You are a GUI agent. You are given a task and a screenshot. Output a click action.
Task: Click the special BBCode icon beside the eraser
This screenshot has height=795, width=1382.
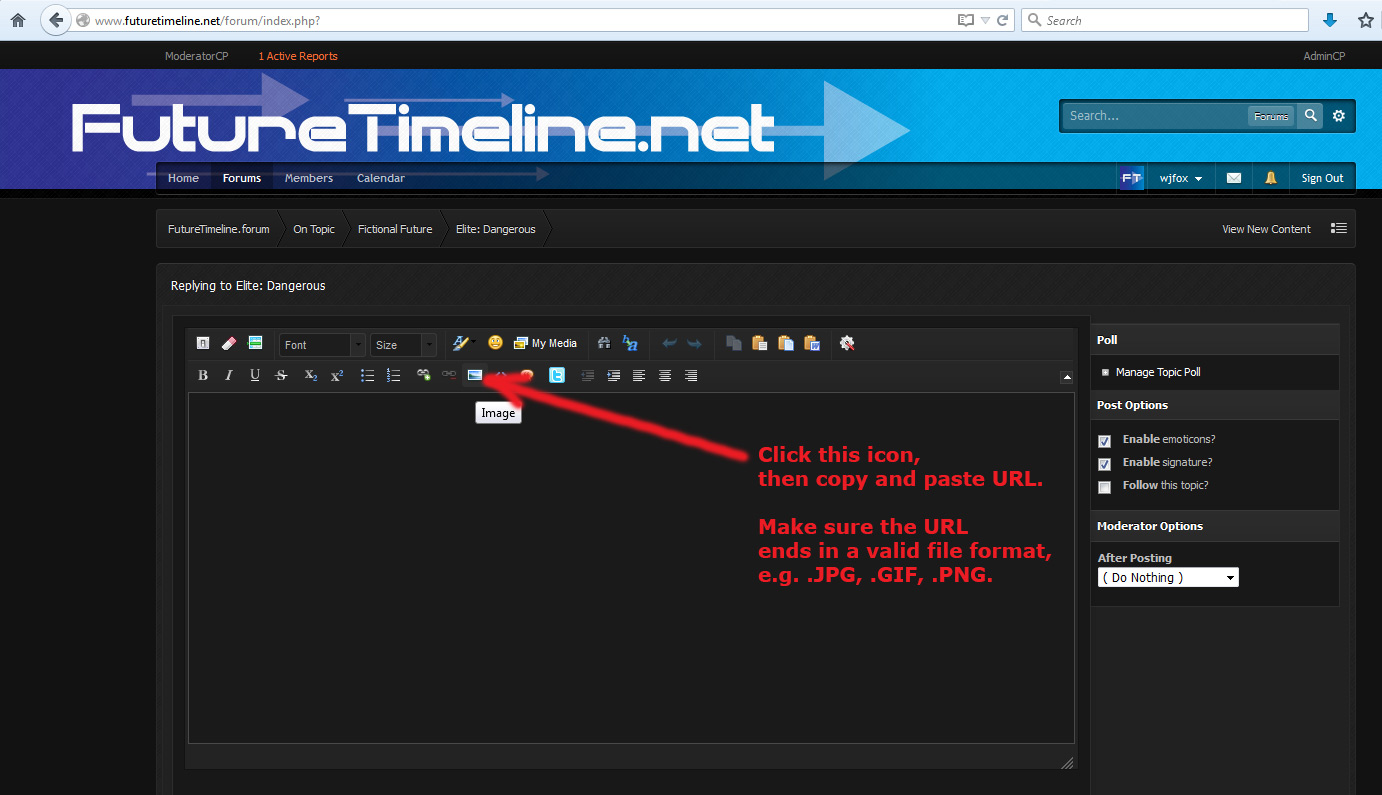point(255,343)
